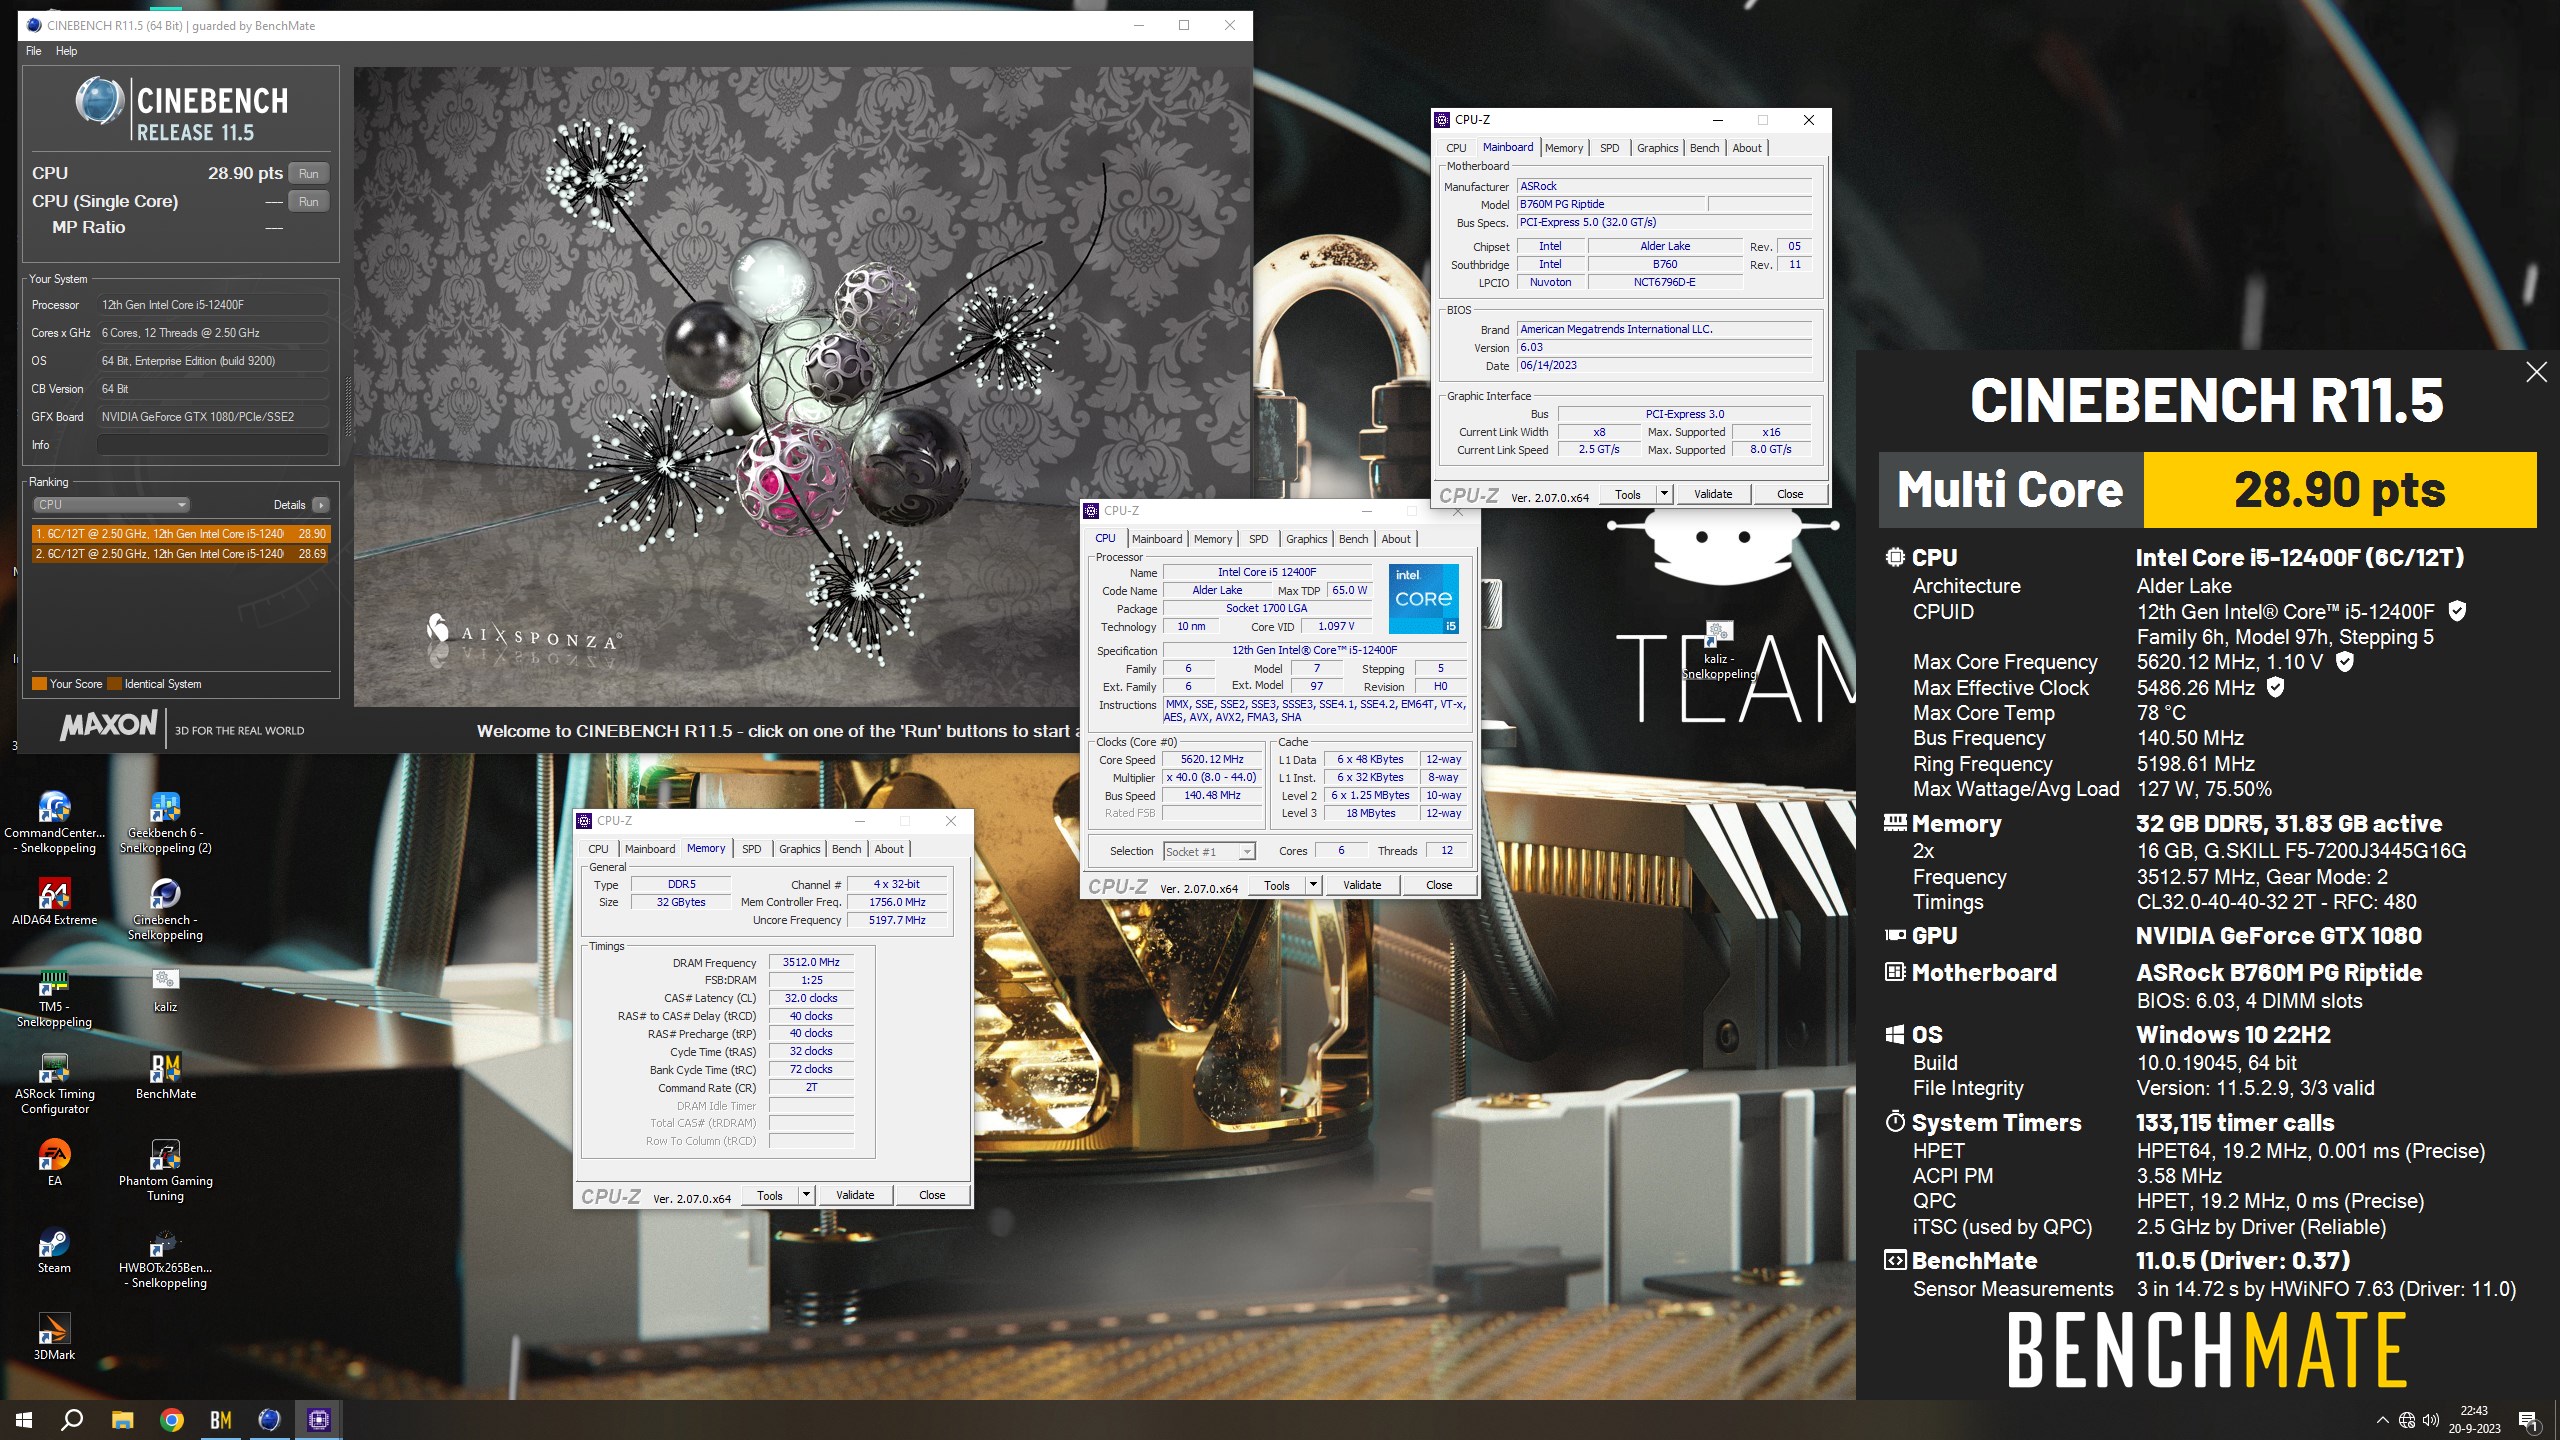Open taskbar search
The image size is (2560, 1440).
(x=72, y=1419)
